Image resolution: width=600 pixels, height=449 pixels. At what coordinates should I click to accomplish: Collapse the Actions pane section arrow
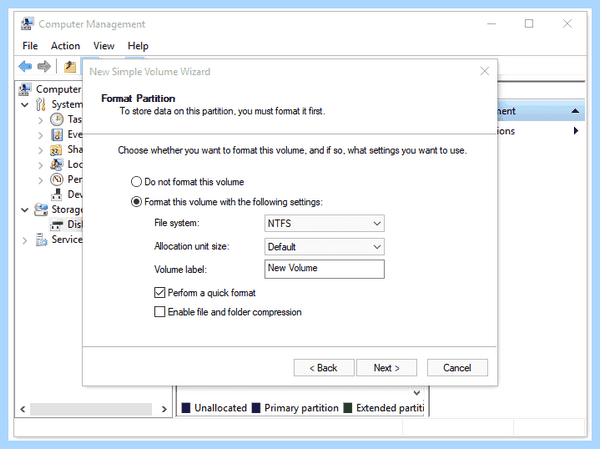click(x=575, y=111)
